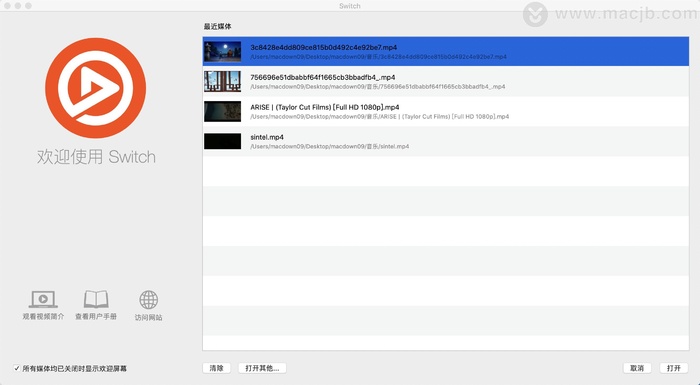Image resolution: width=700 pixels, height=385 pixels.
Task: Click 访问网站 label
Action: pos(149,317)
